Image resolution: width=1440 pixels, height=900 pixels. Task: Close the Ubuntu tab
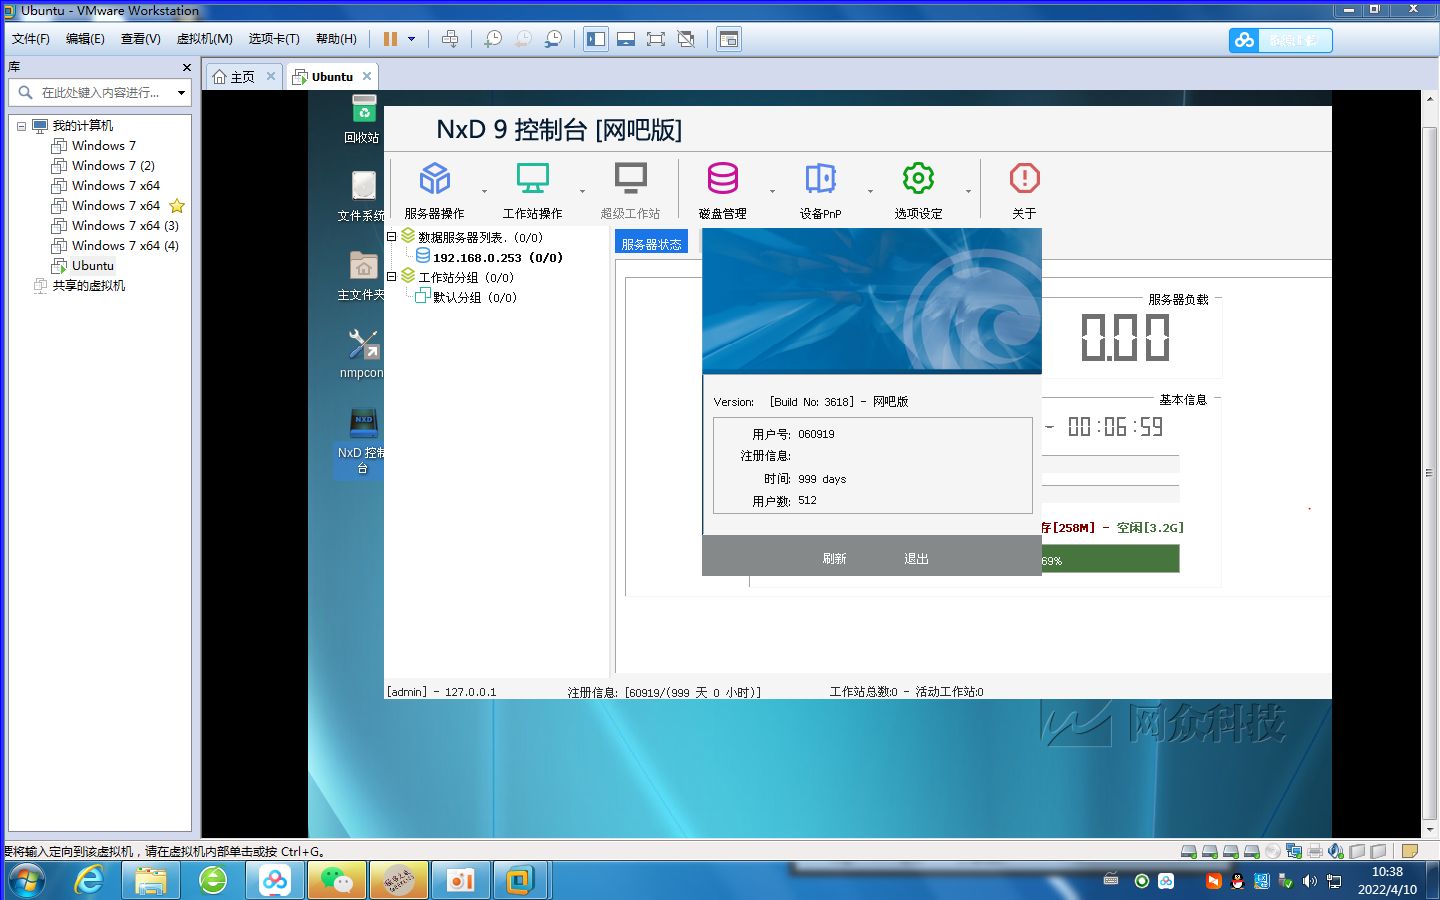click(x=367, y=76)
